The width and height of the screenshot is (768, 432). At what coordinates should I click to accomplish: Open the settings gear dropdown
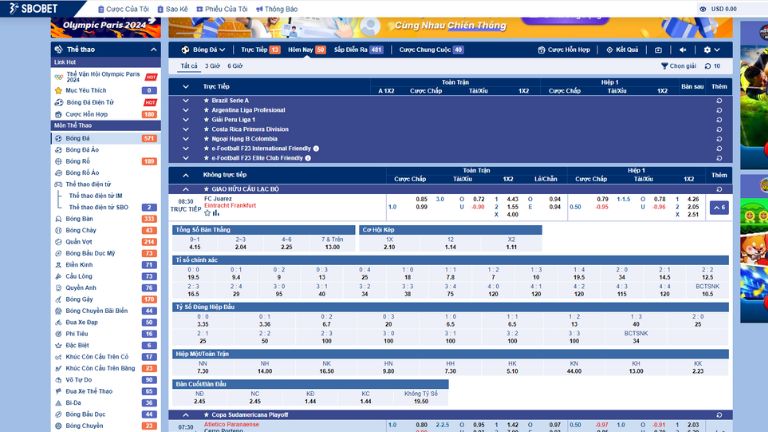[x=712, y=49]
